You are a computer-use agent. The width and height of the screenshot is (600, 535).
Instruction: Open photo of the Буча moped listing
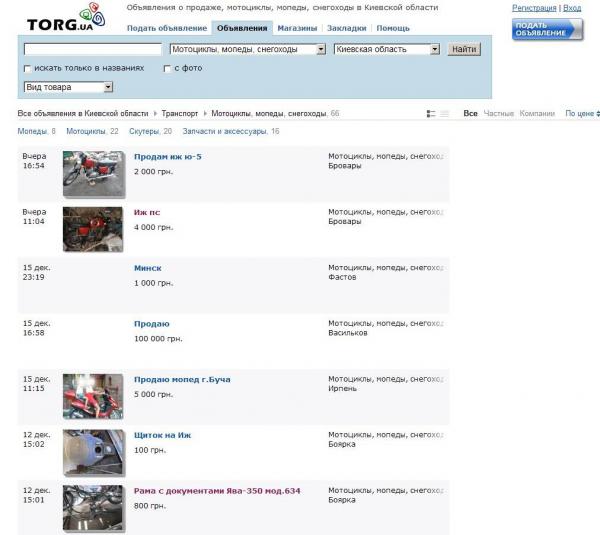coord(92,396)
